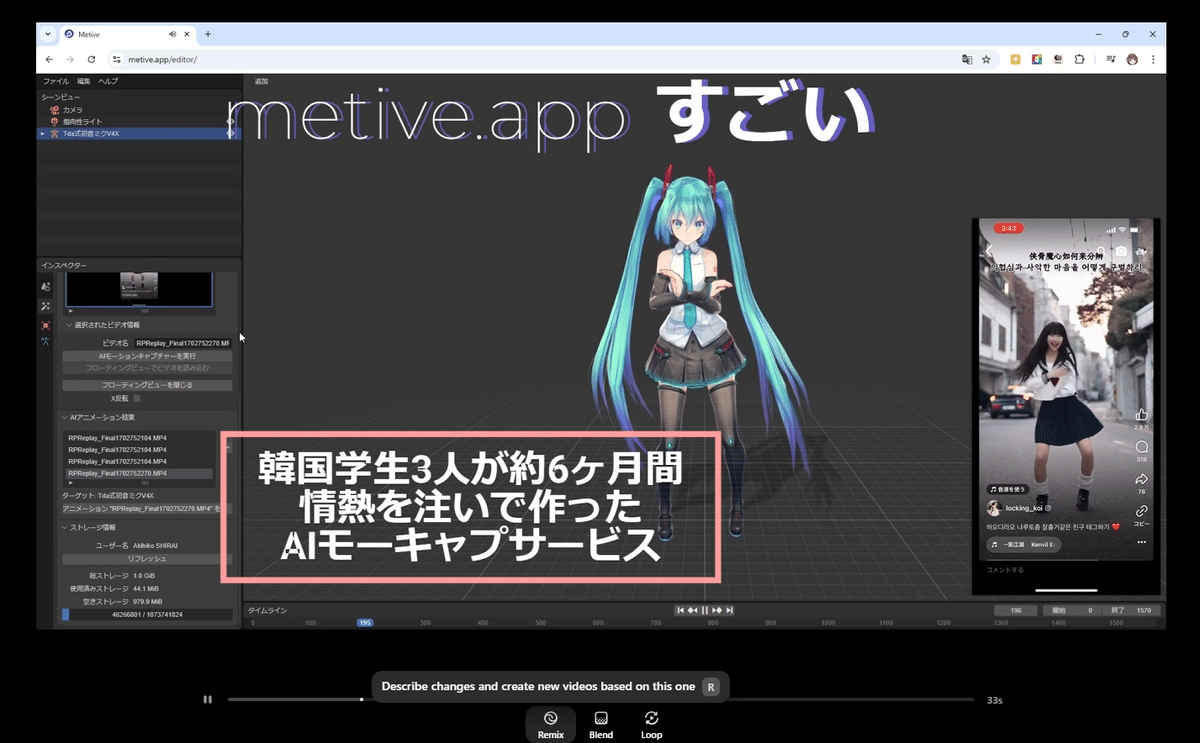Click the browser extensions puzzle icon

pos(1079,60)
